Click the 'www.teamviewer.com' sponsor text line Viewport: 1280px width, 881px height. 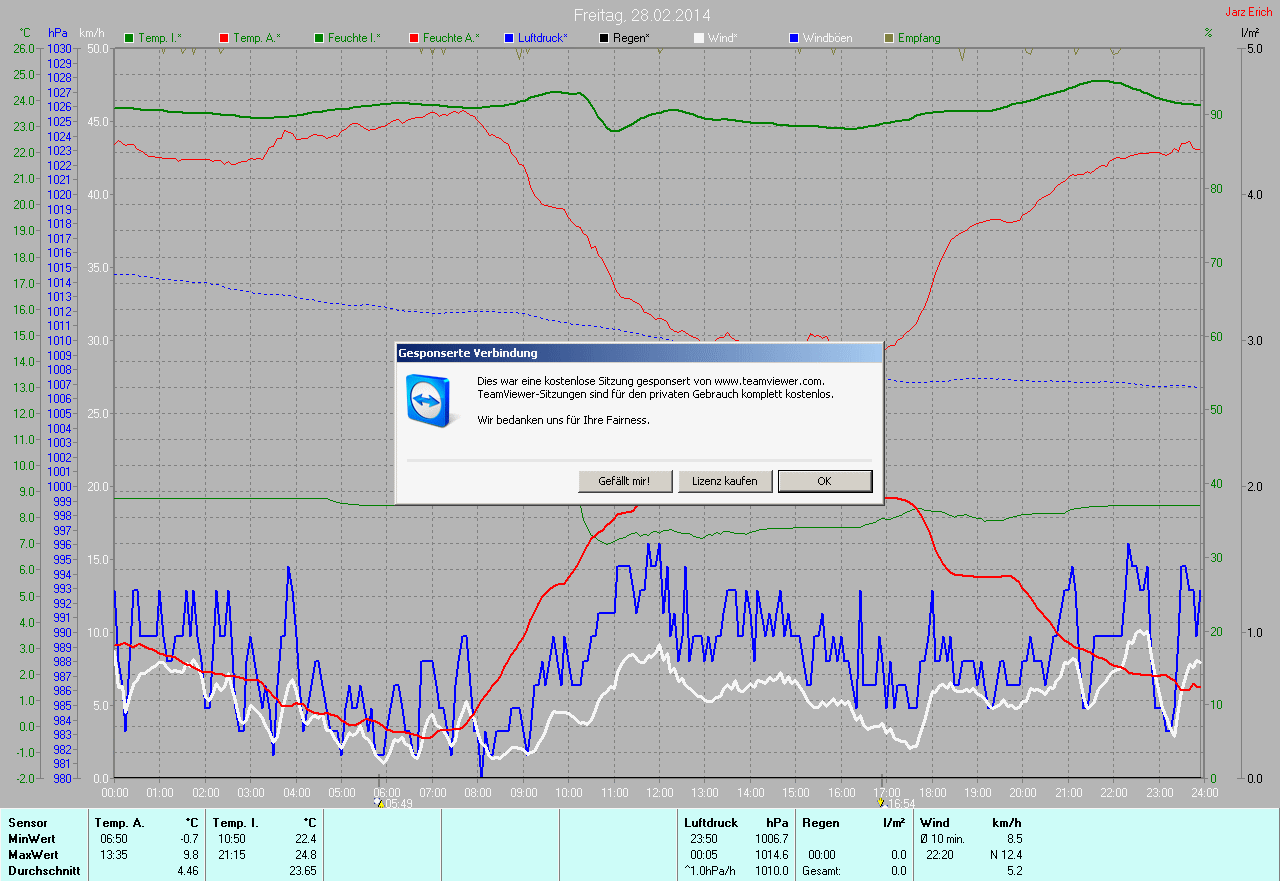tap(650, 381)
